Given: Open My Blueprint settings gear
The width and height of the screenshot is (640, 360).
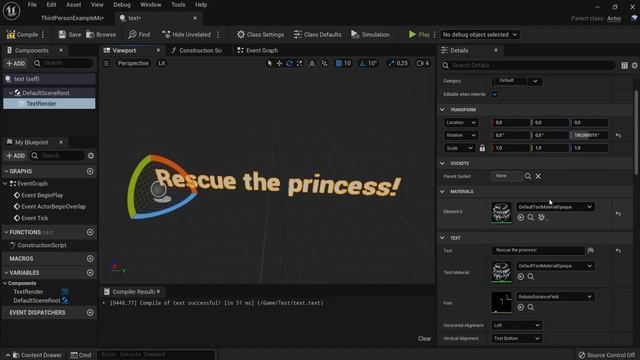Looking at the screenshot, I should click(x=91, y=156).
